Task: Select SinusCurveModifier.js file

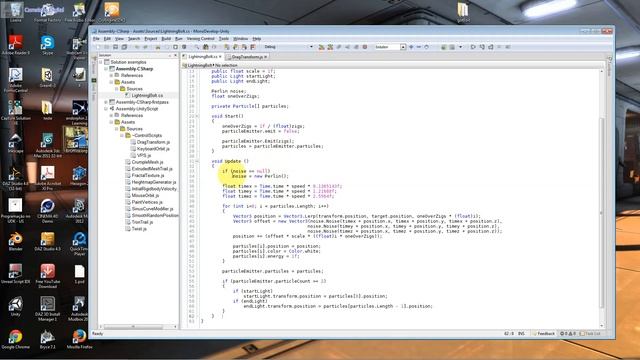Action: 153,209
